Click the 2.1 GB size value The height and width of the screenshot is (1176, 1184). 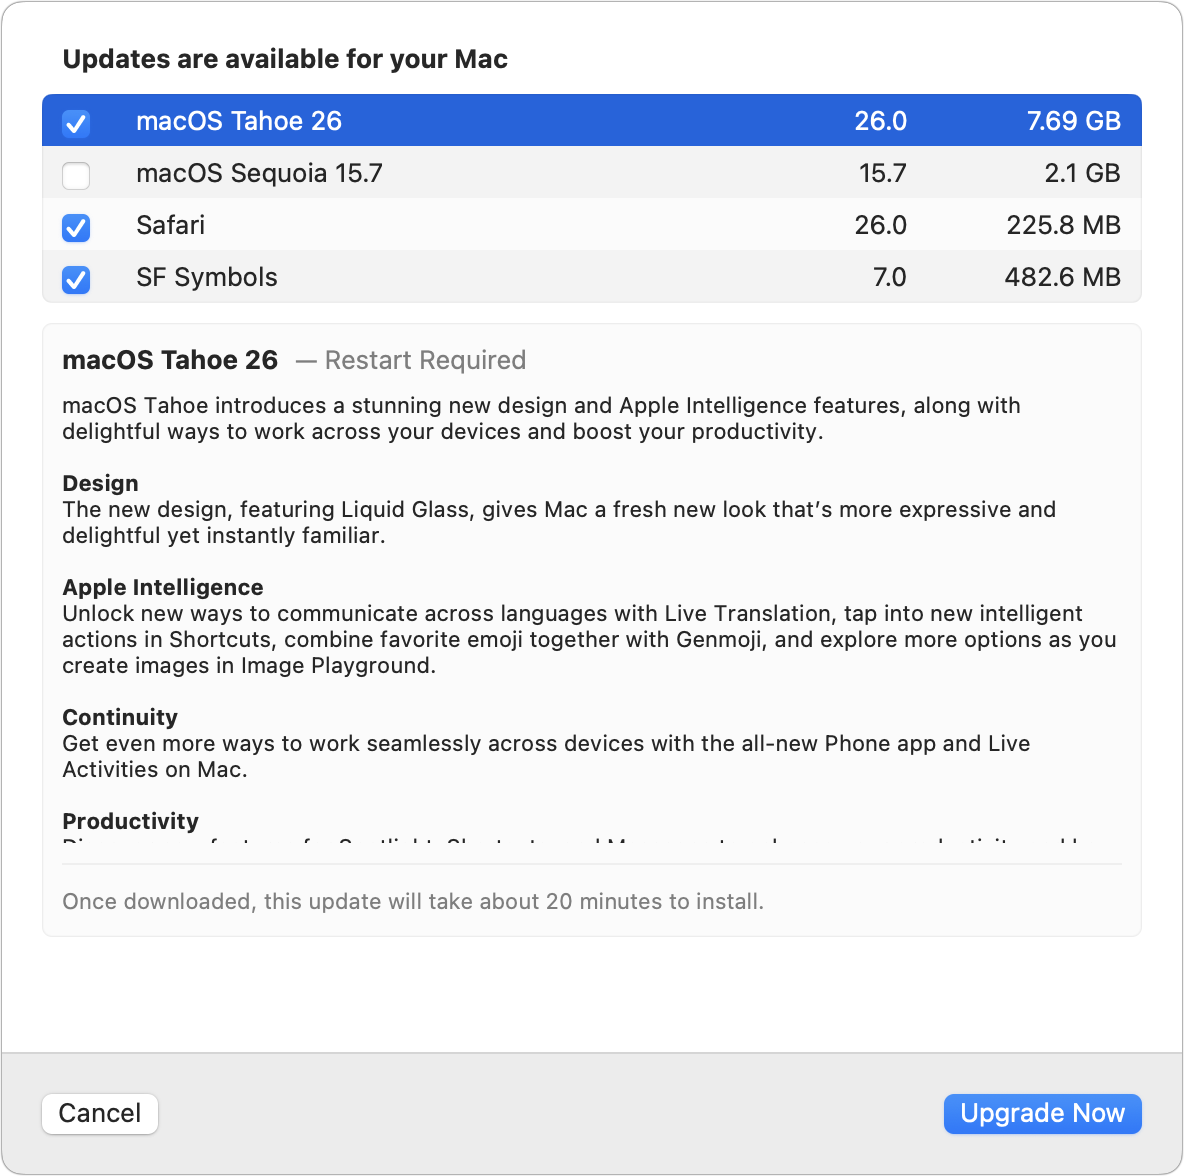pos(1082,173)
